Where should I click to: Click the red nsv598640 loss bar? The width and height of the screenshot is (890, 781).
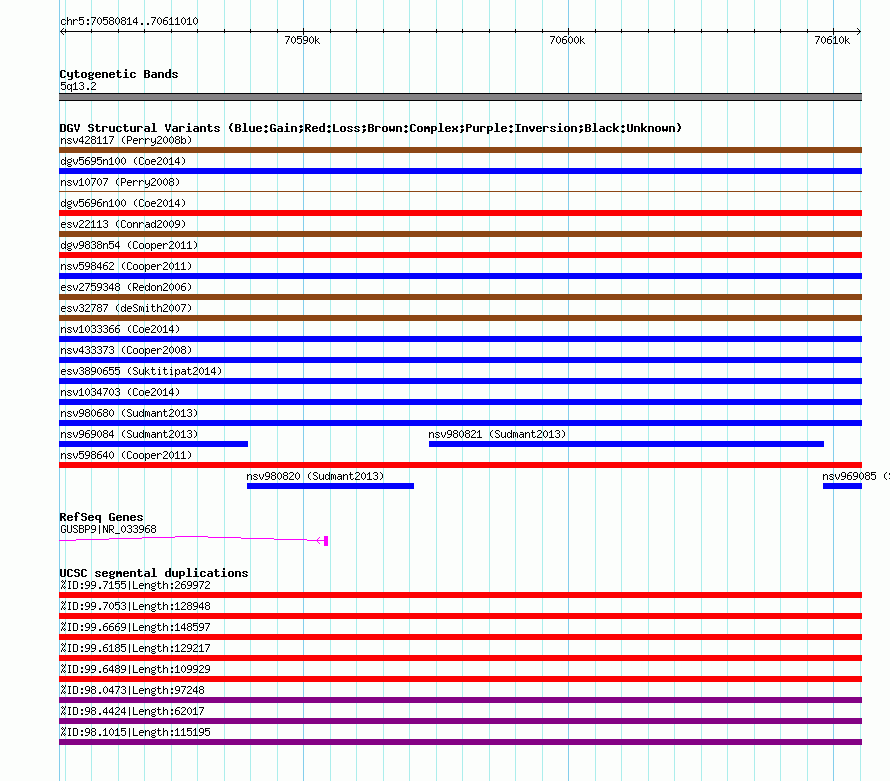click(x=460, y=465)
